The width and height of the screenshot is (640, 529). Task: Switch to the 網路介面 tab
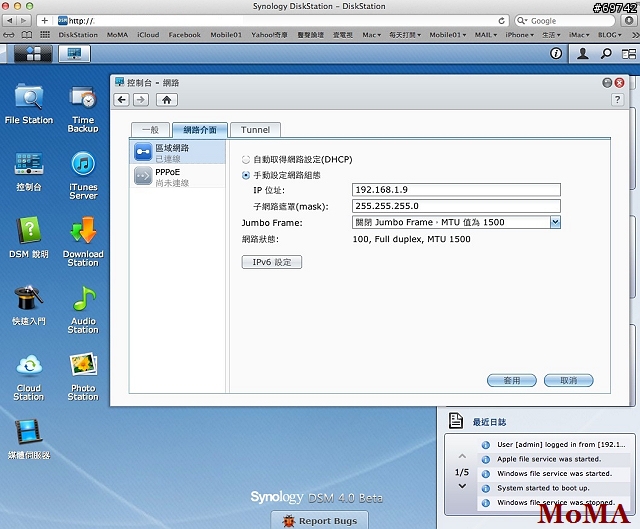click(200, 130)
